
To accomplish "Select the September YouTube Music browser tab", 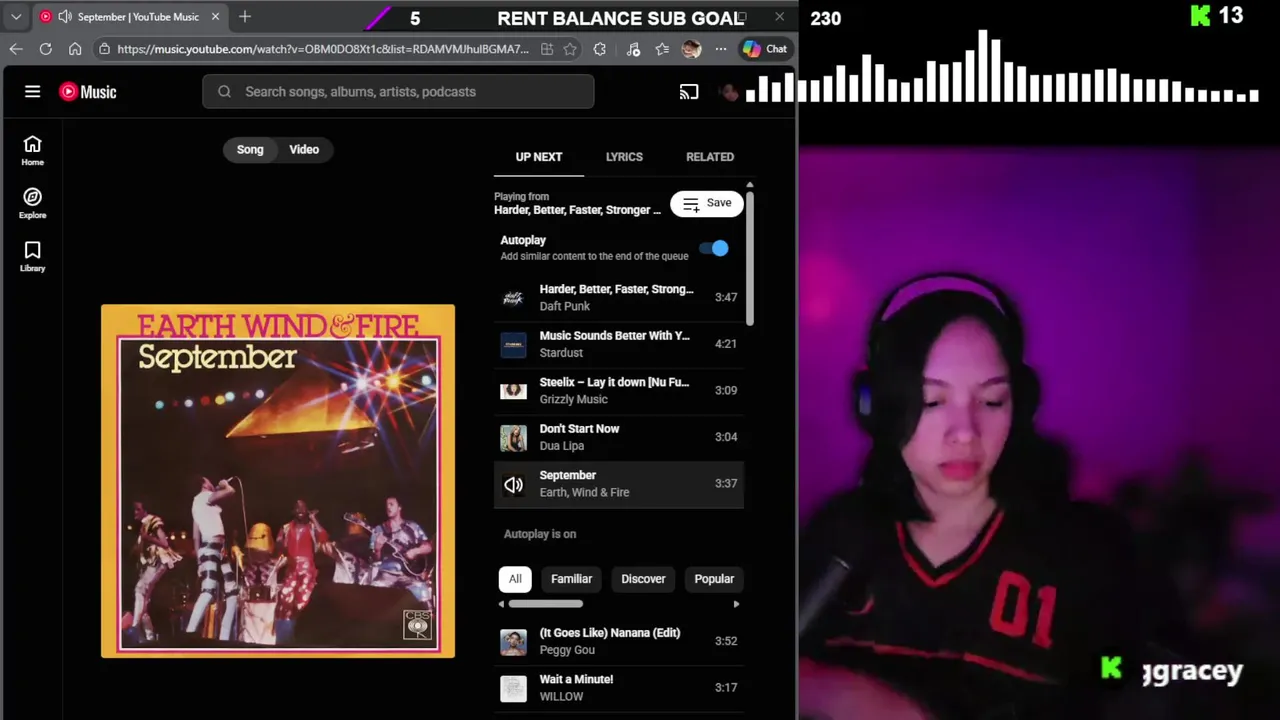I will click(130, 17).
